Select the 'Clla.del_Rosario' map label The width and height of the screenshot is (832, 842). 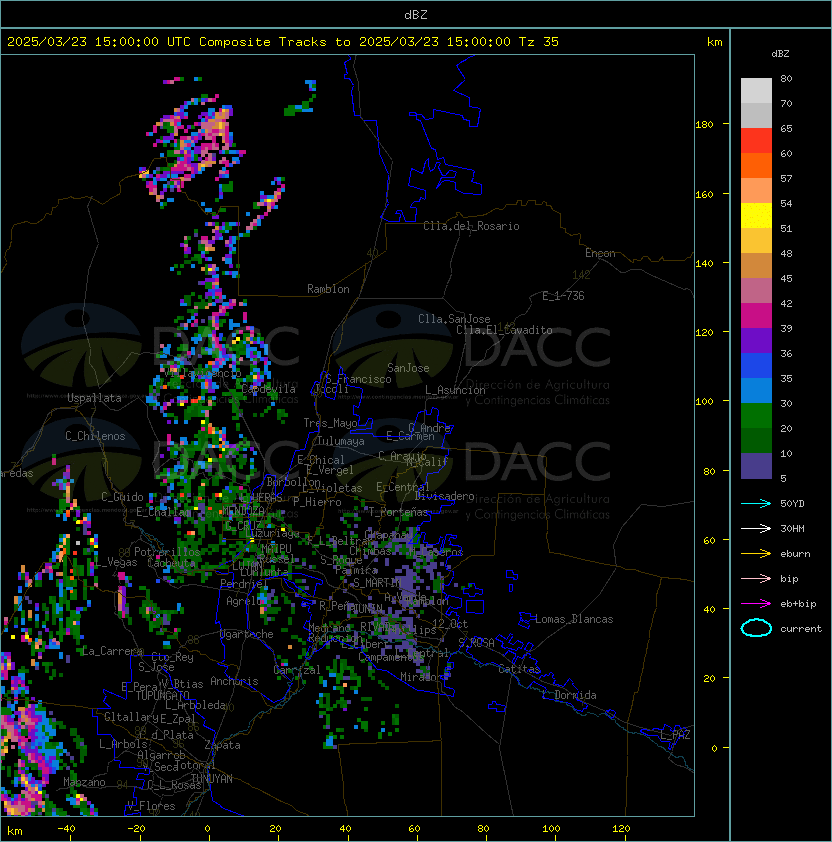471,226
